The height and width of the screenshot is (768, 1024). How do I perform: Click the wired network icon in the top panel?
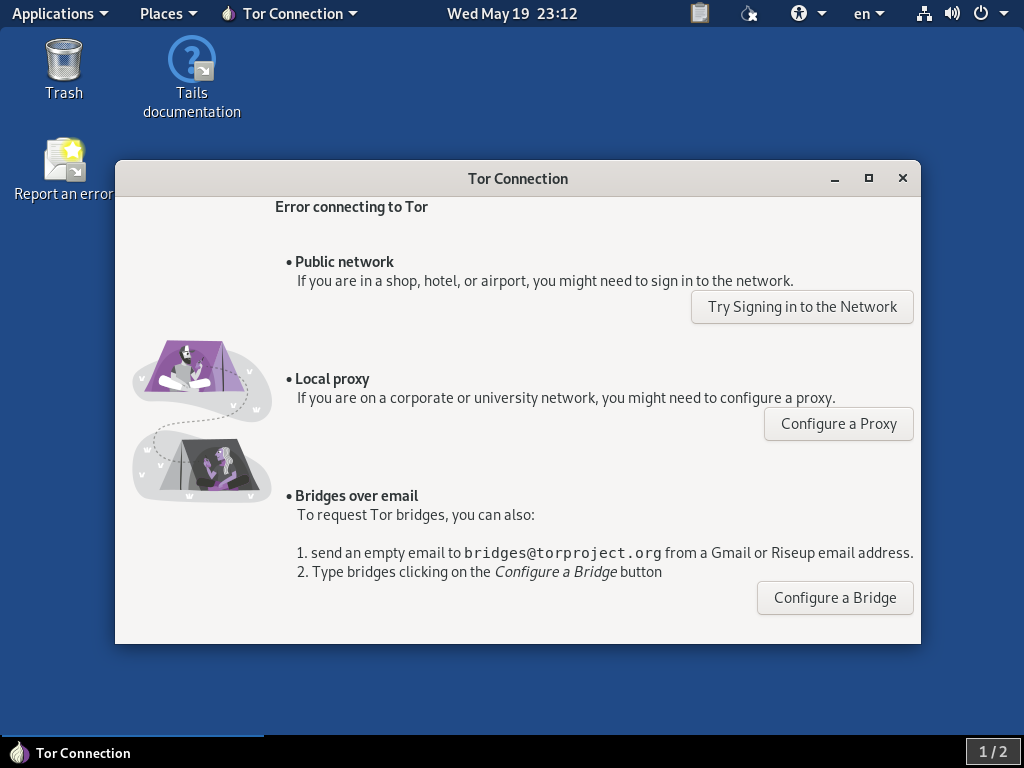924,13
